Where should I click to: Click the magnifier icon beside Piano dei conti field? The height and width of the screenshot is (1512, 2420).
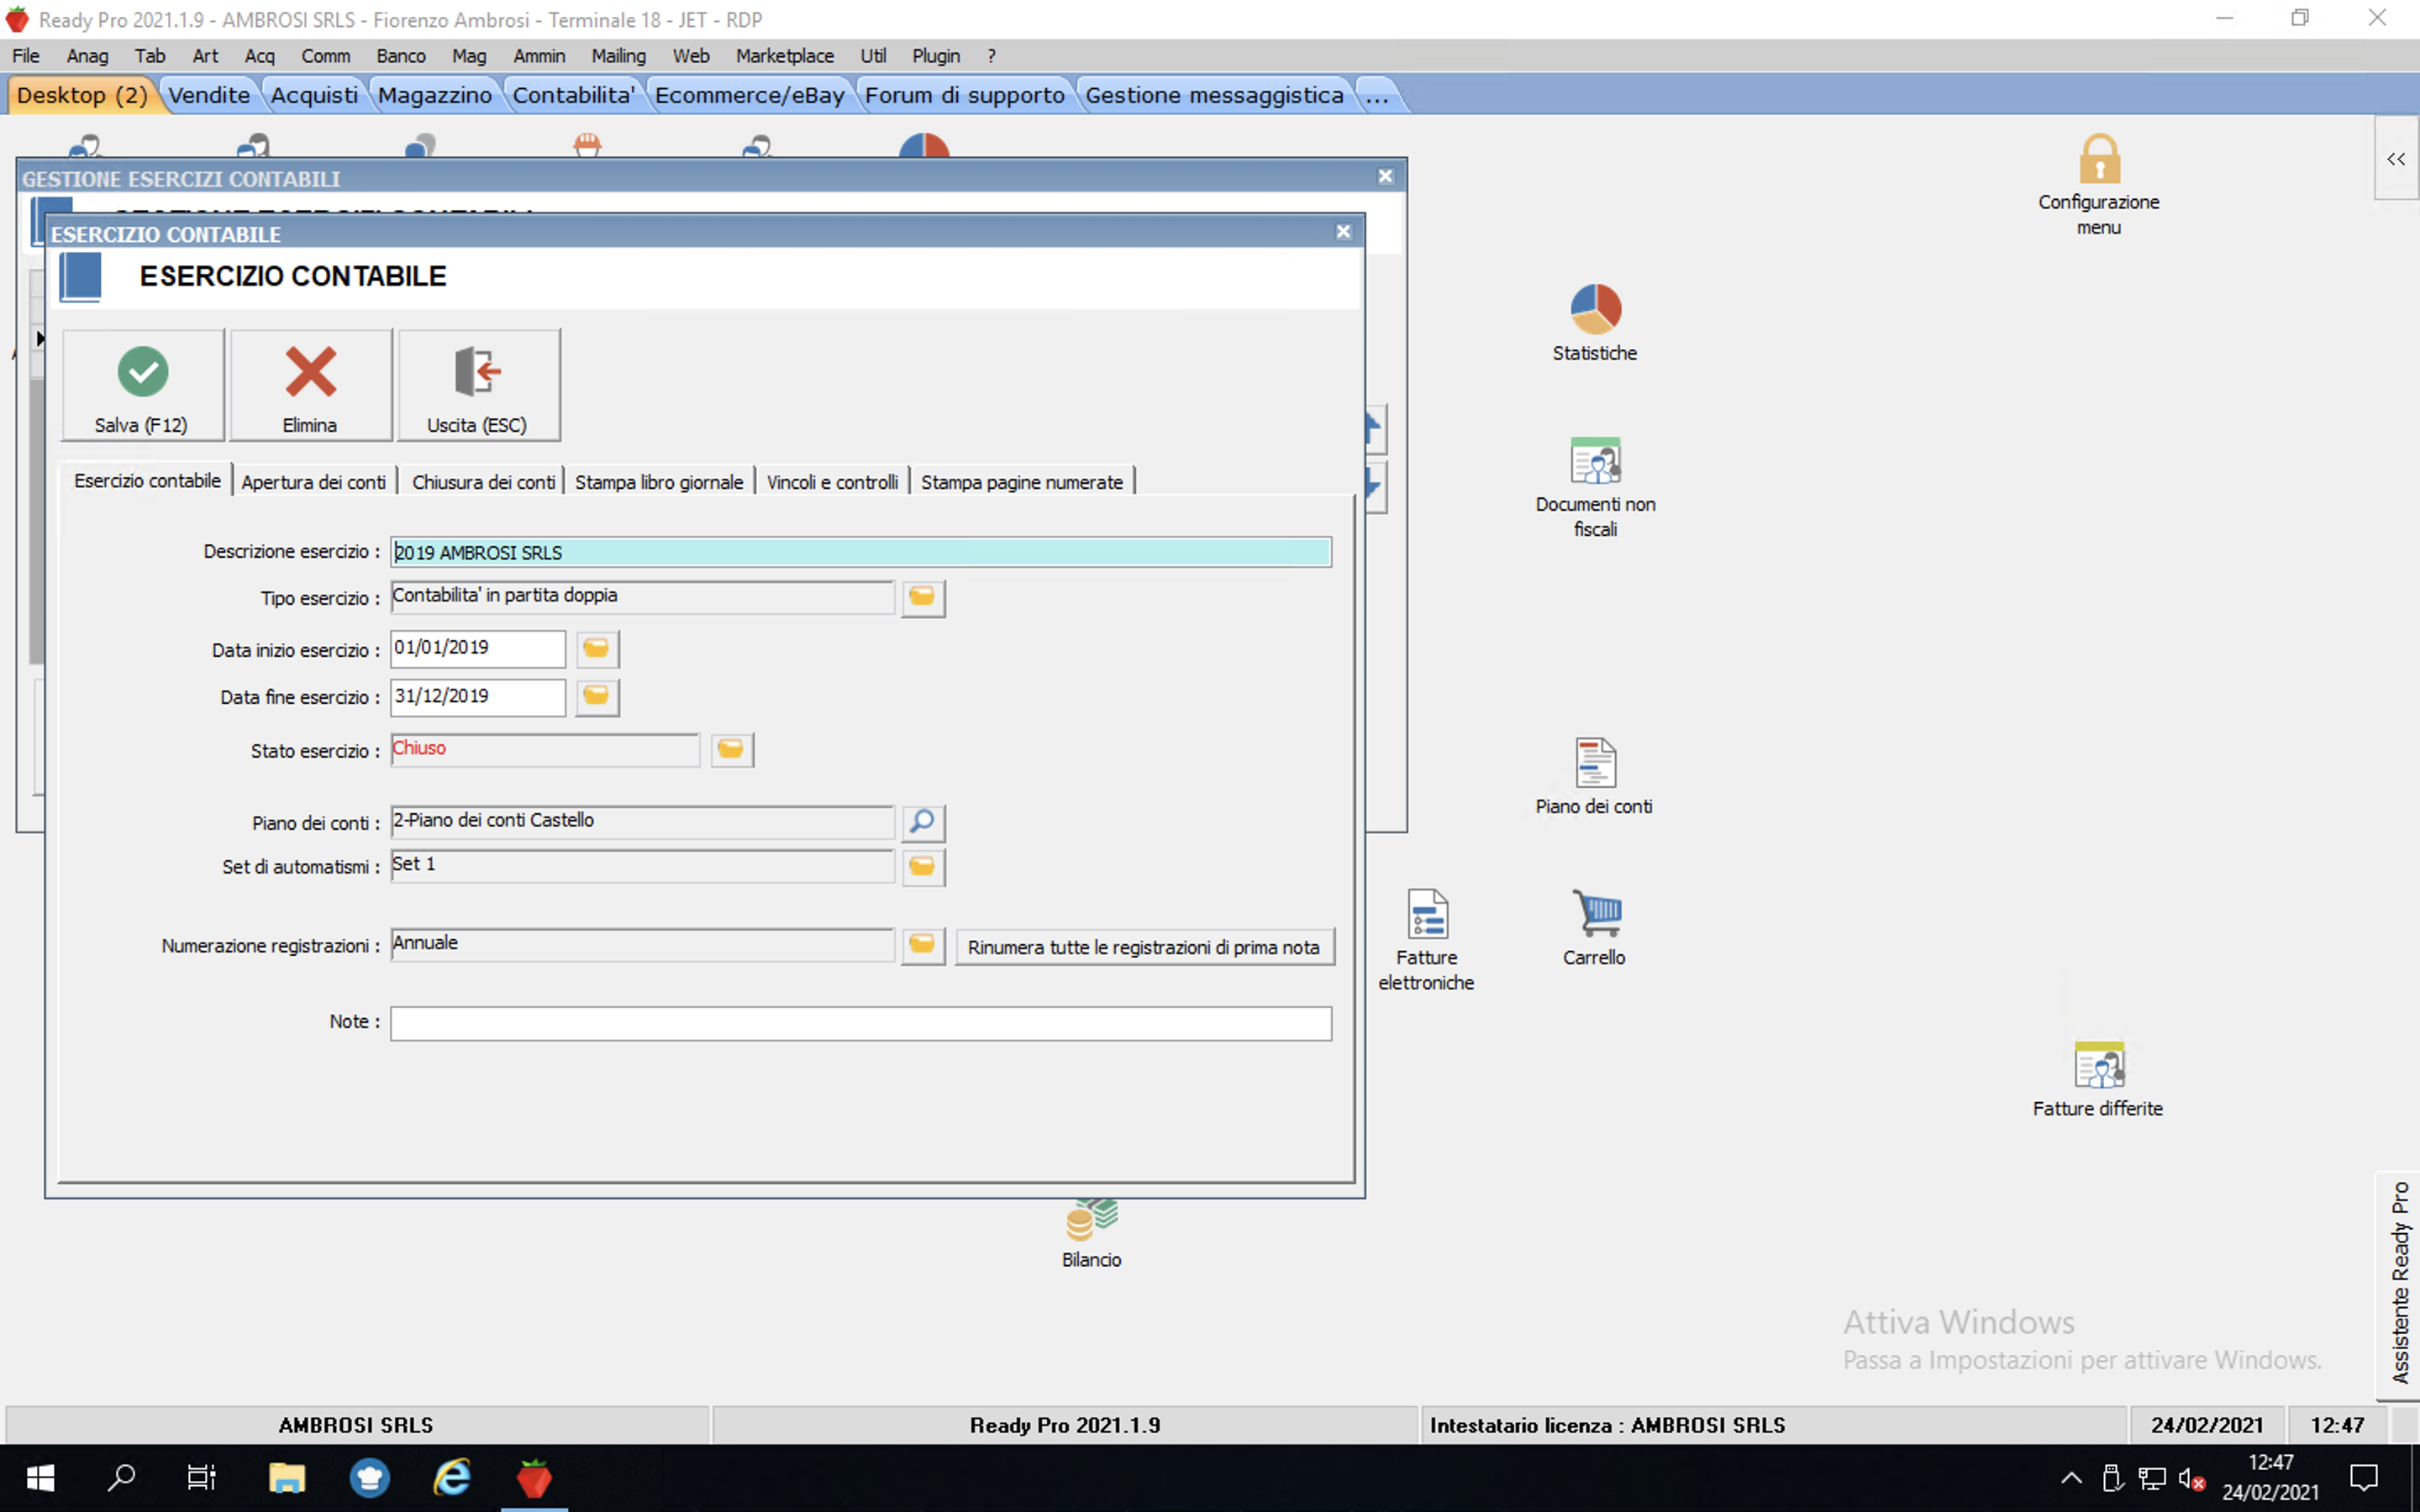pos(922,822)
